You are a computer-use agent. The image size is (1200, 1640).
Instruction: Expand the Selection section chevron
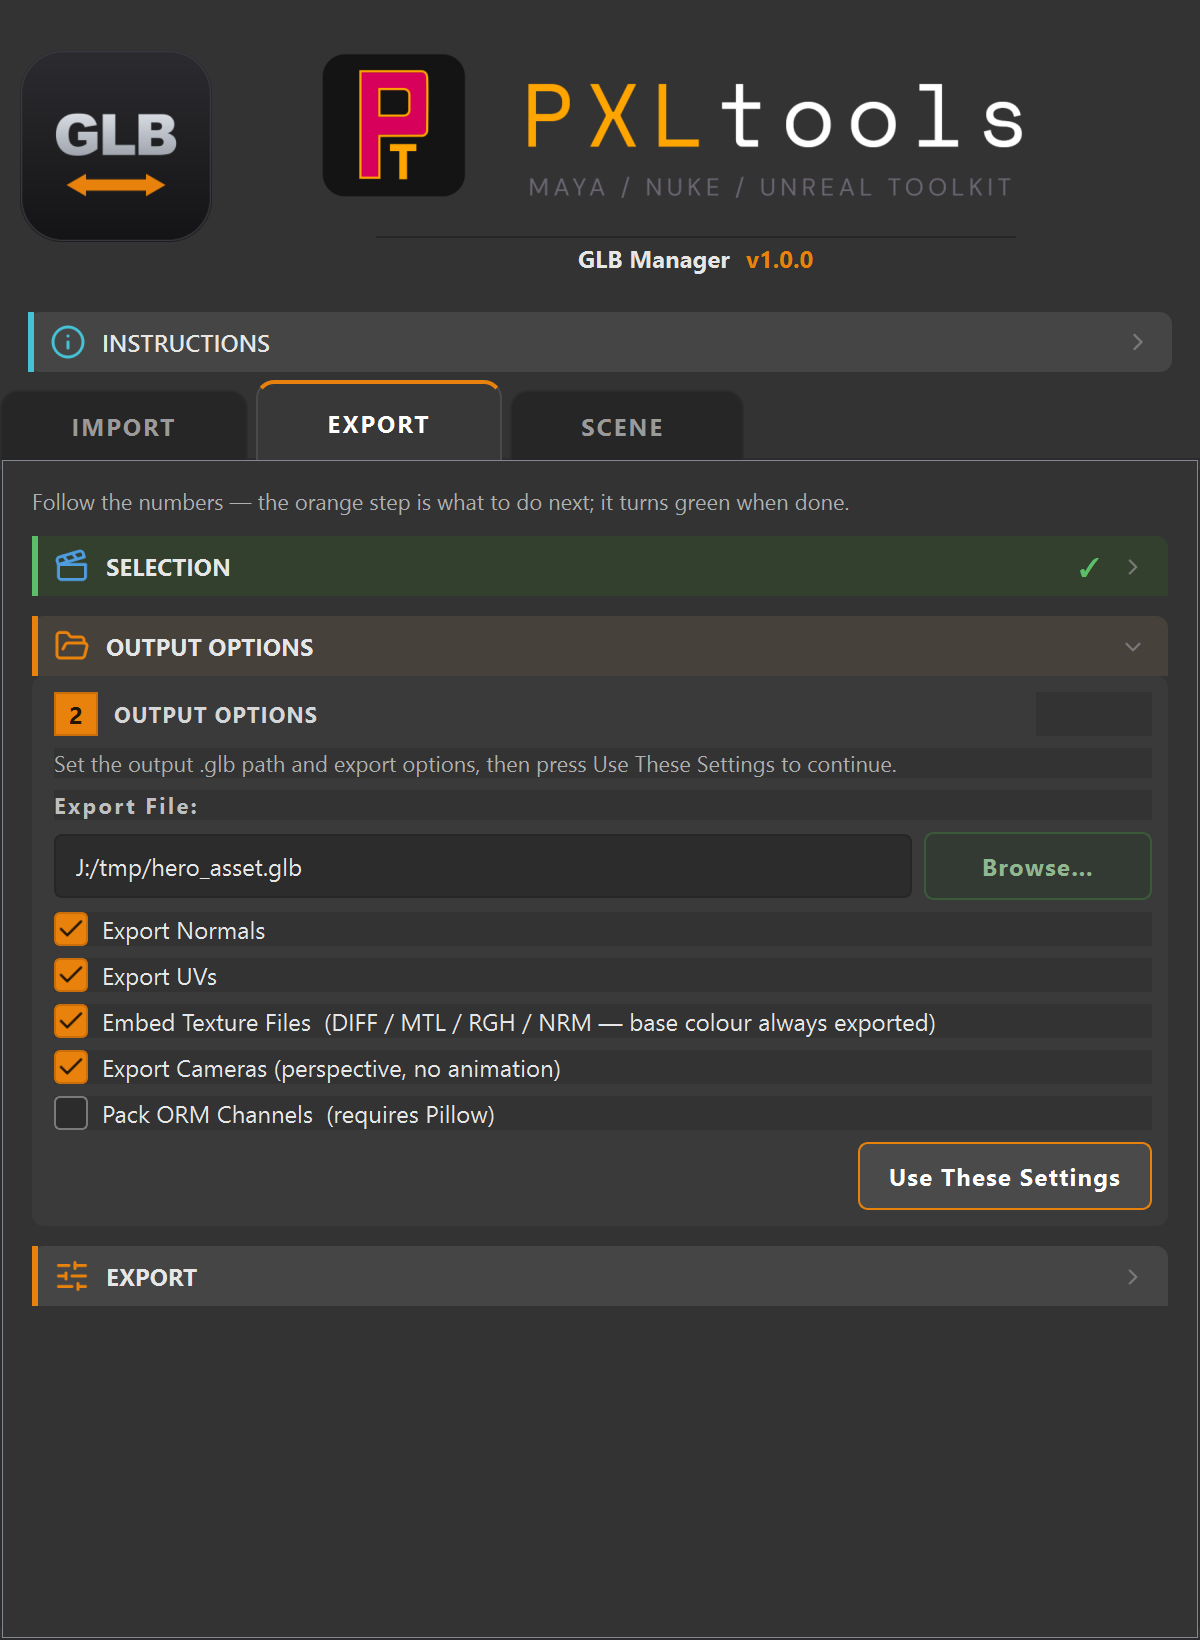(x=1133, y=567)
